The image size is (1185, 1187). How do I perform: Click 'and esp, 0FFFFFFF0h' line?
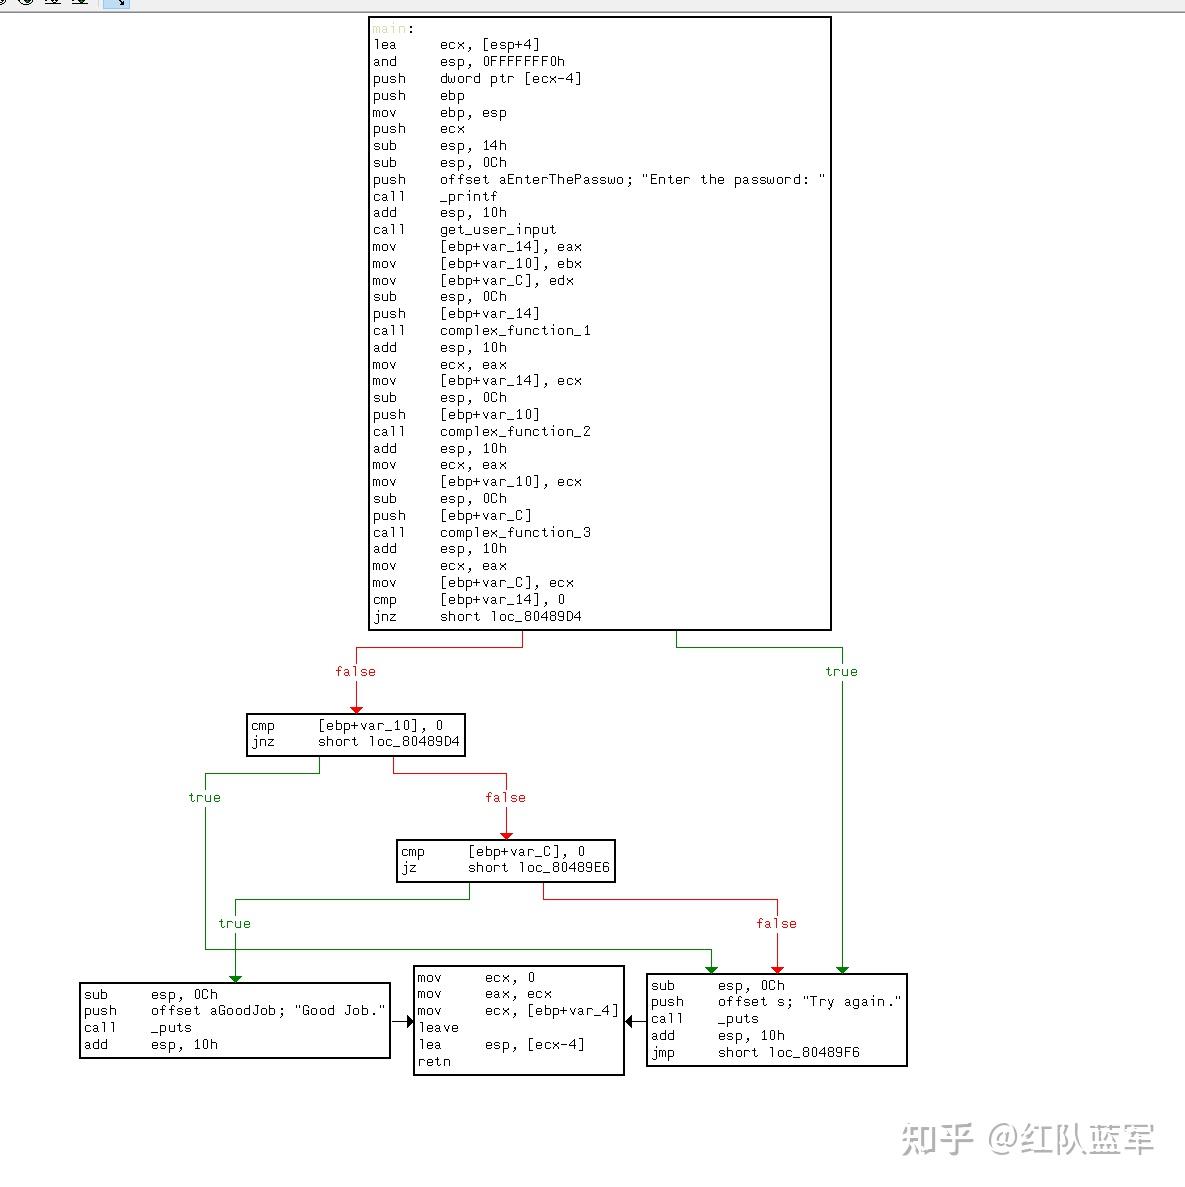click(469, 61)
